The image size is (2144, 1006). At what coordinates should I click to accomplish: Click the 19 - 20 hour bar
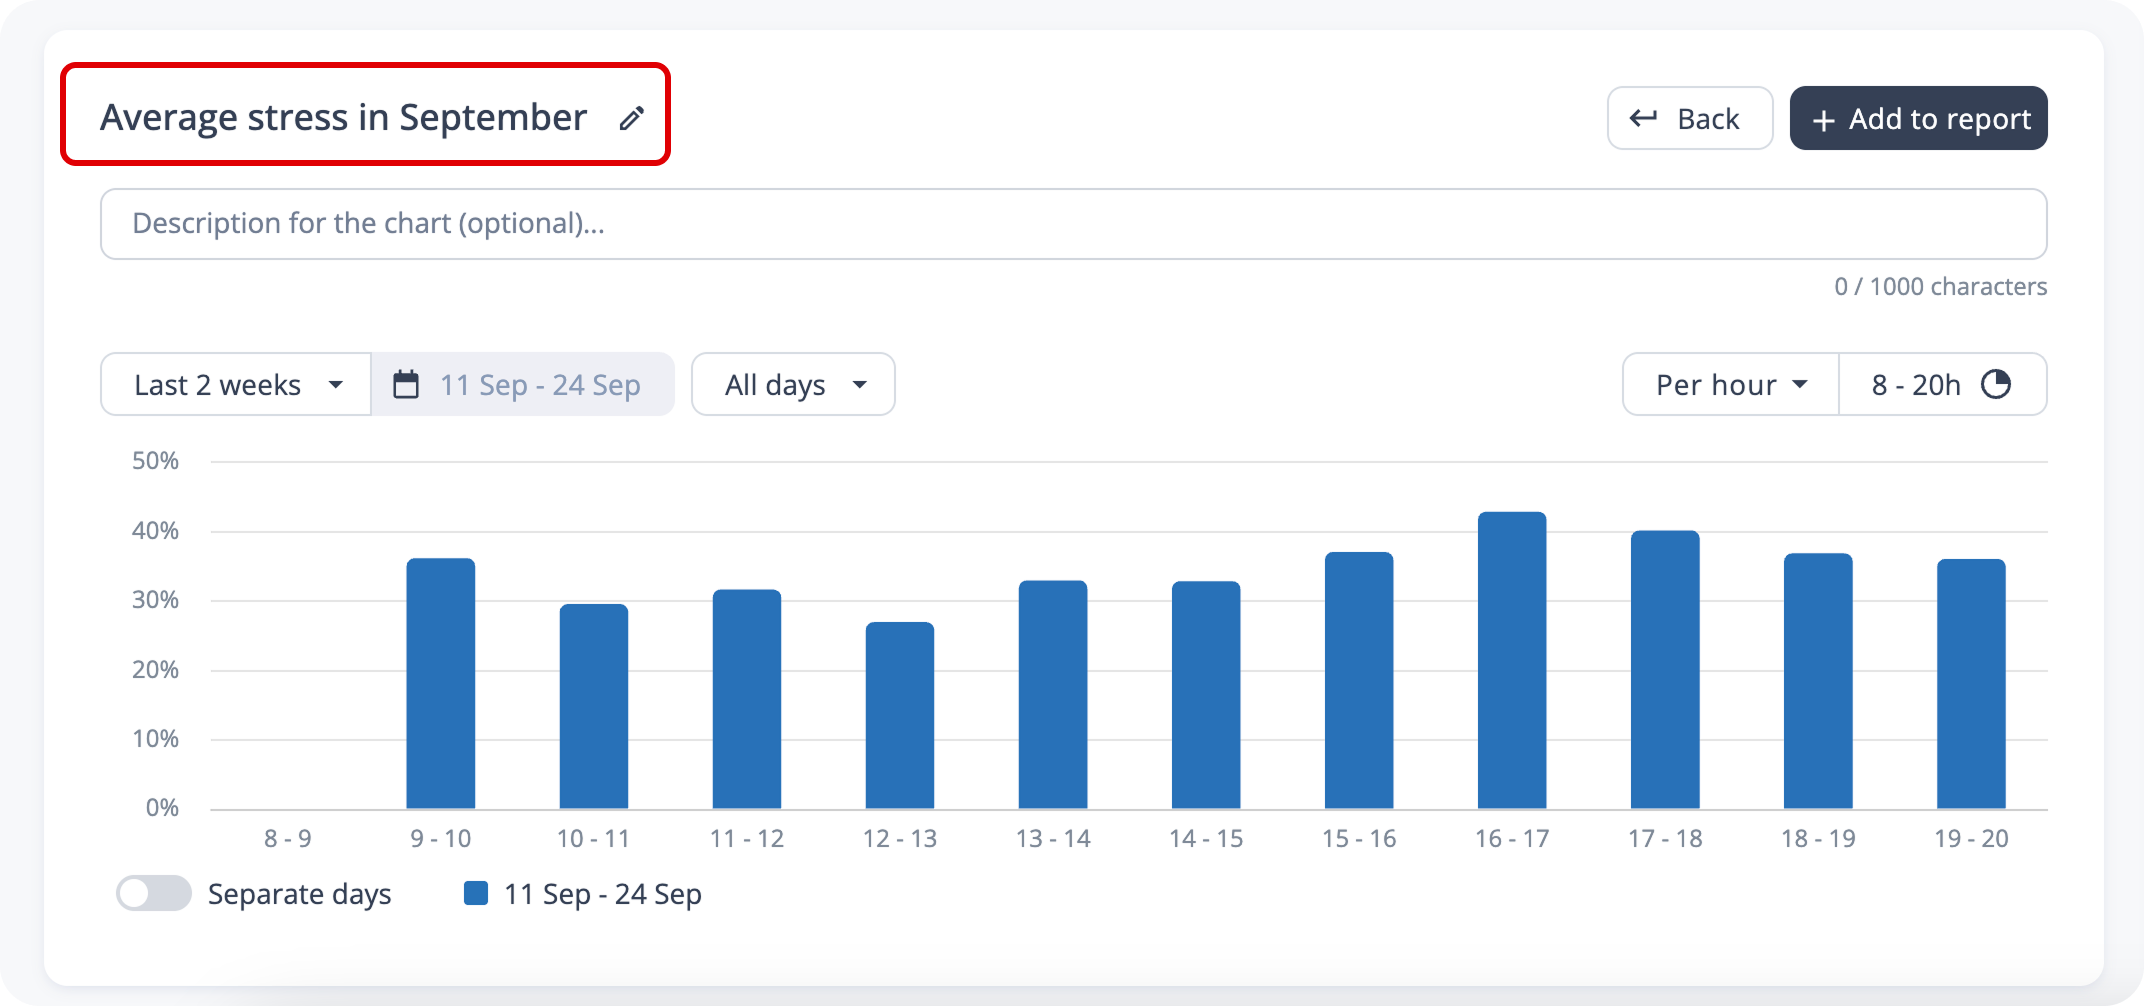coord(1970,683)
